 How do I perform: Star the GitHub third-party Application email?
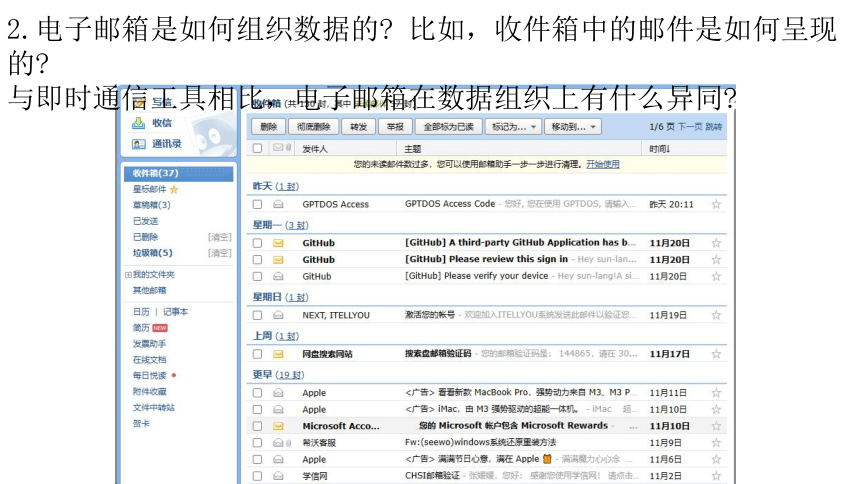716,243
